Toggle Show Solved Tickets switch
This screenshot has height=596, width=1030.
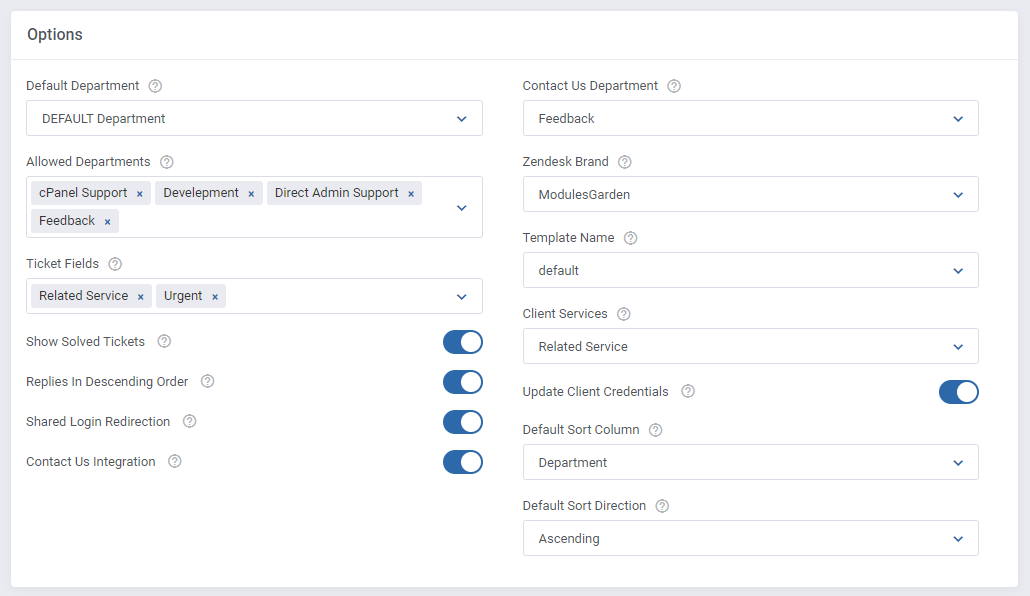coord(462,342)
